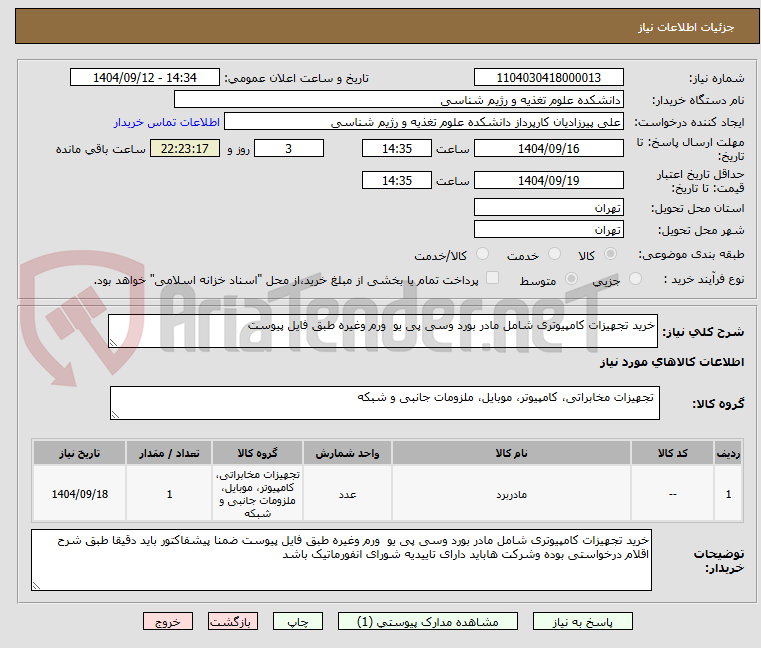The width and height of the screenshot is (761, 648).
Task: Click the تعداد / مقدار column header
Action: click(169, 453)
